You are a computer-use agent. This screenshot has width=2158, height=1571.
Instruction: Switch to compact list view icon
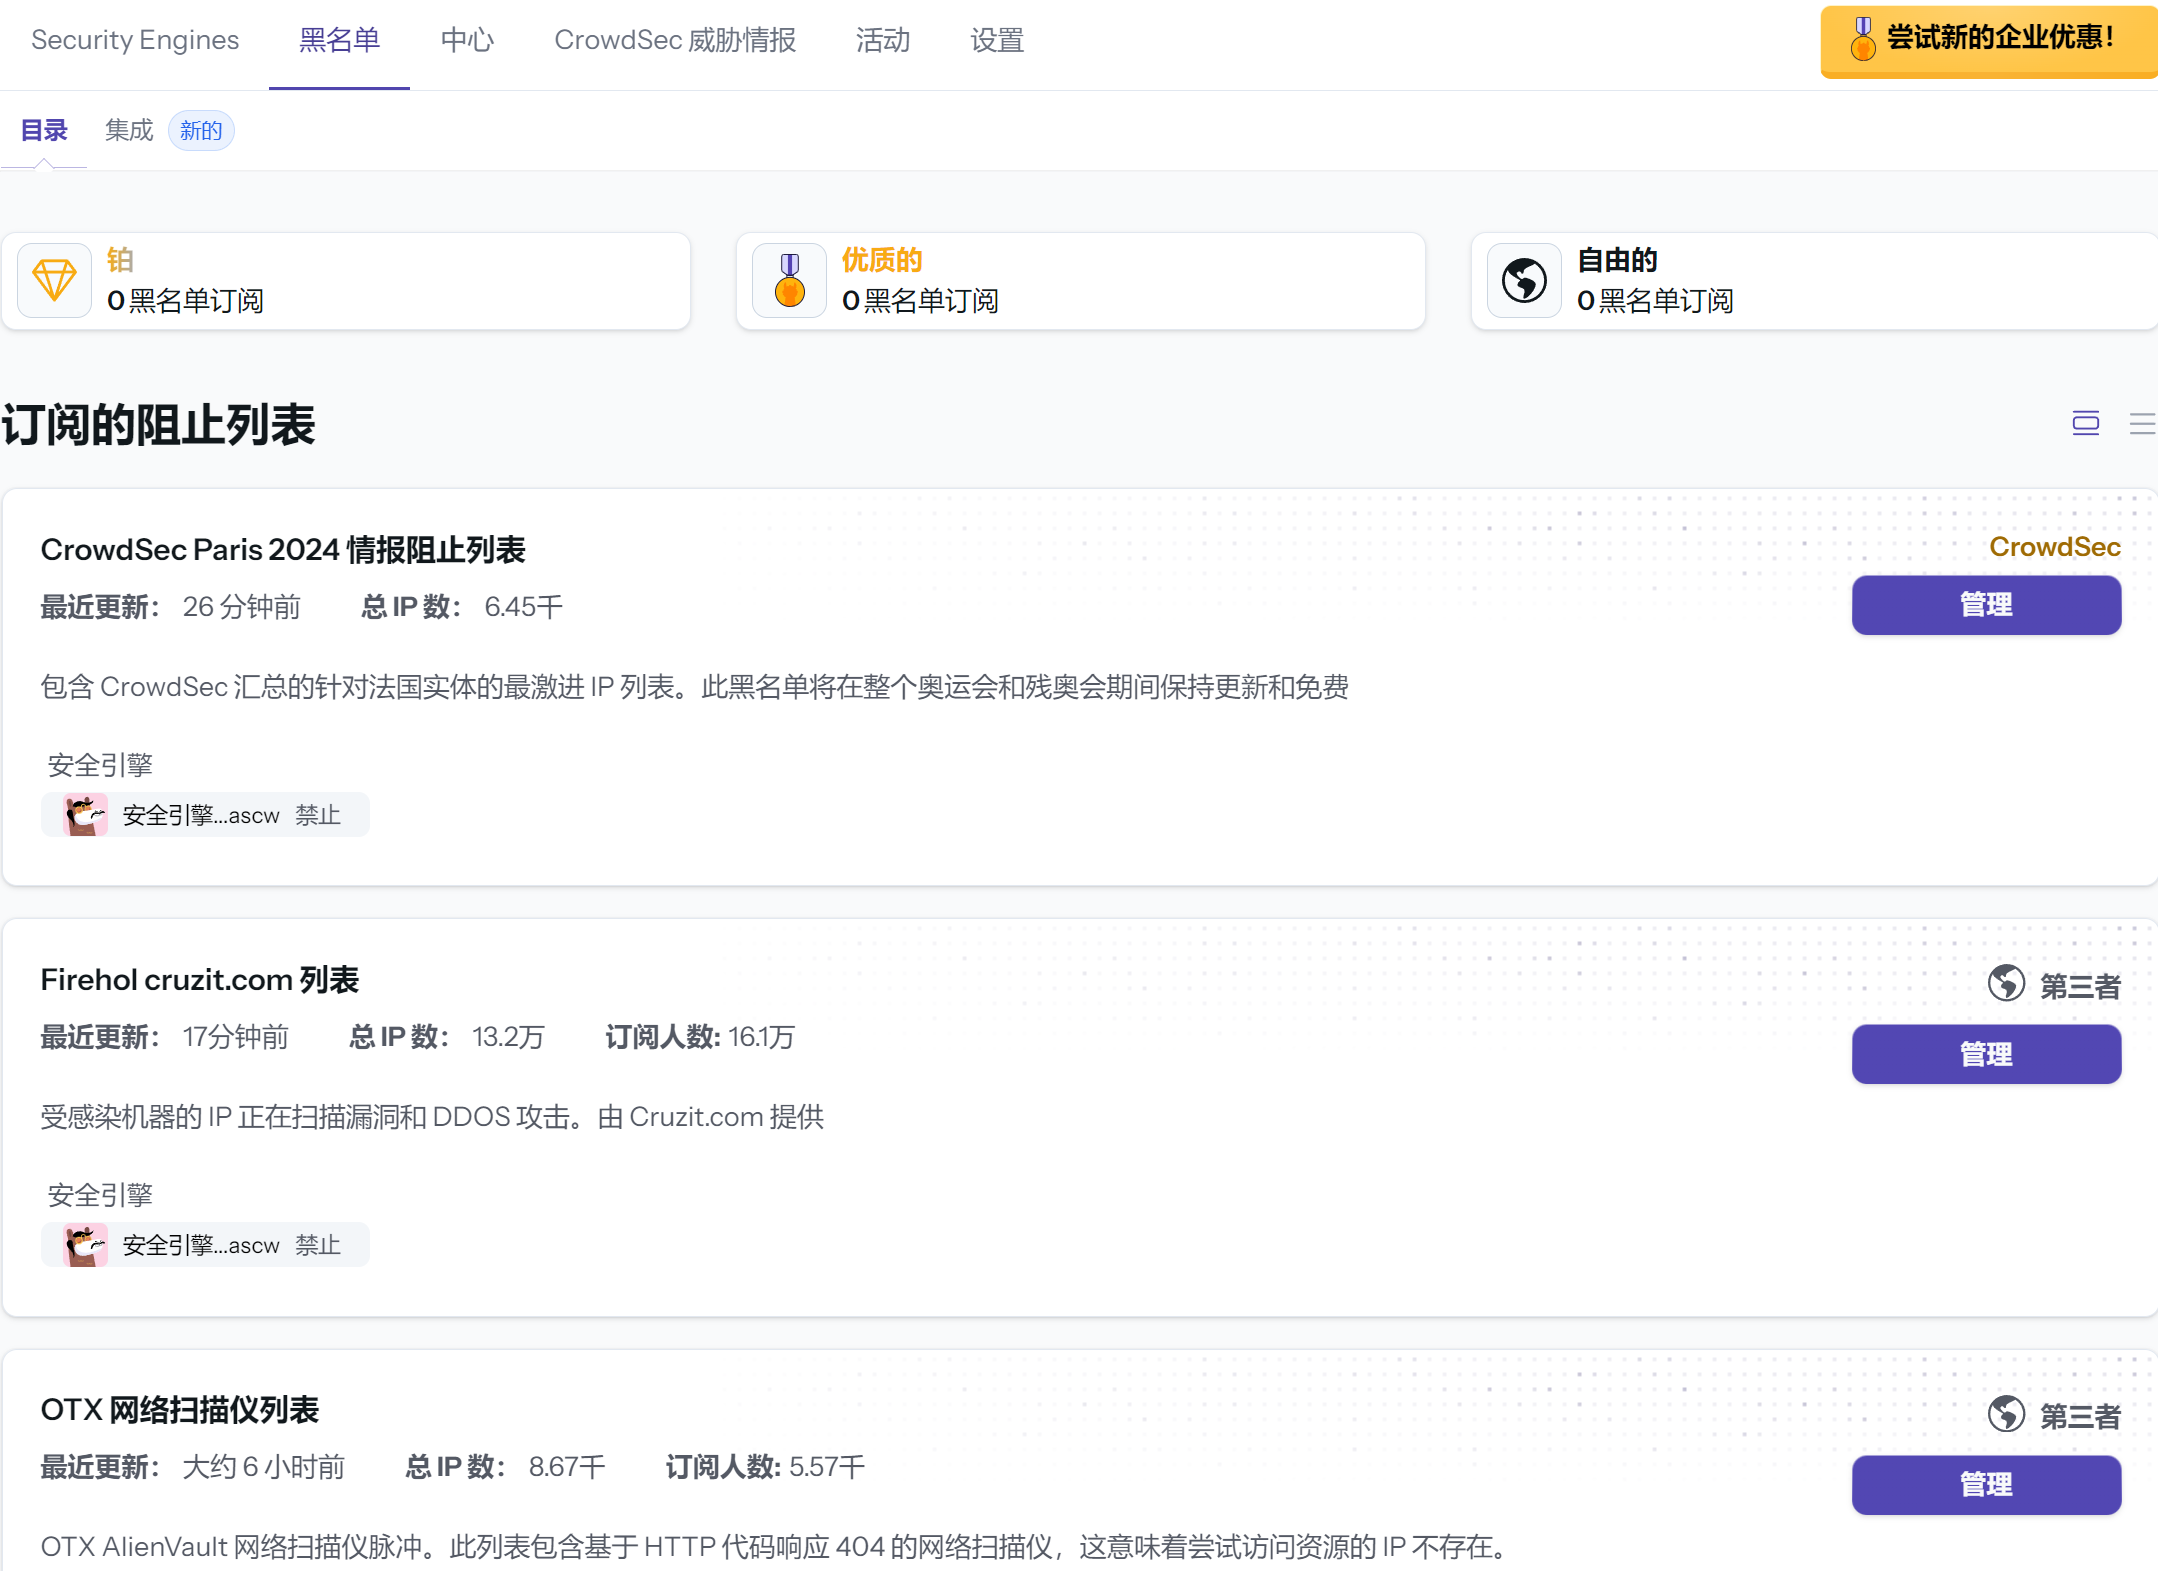pos(2141,423)
